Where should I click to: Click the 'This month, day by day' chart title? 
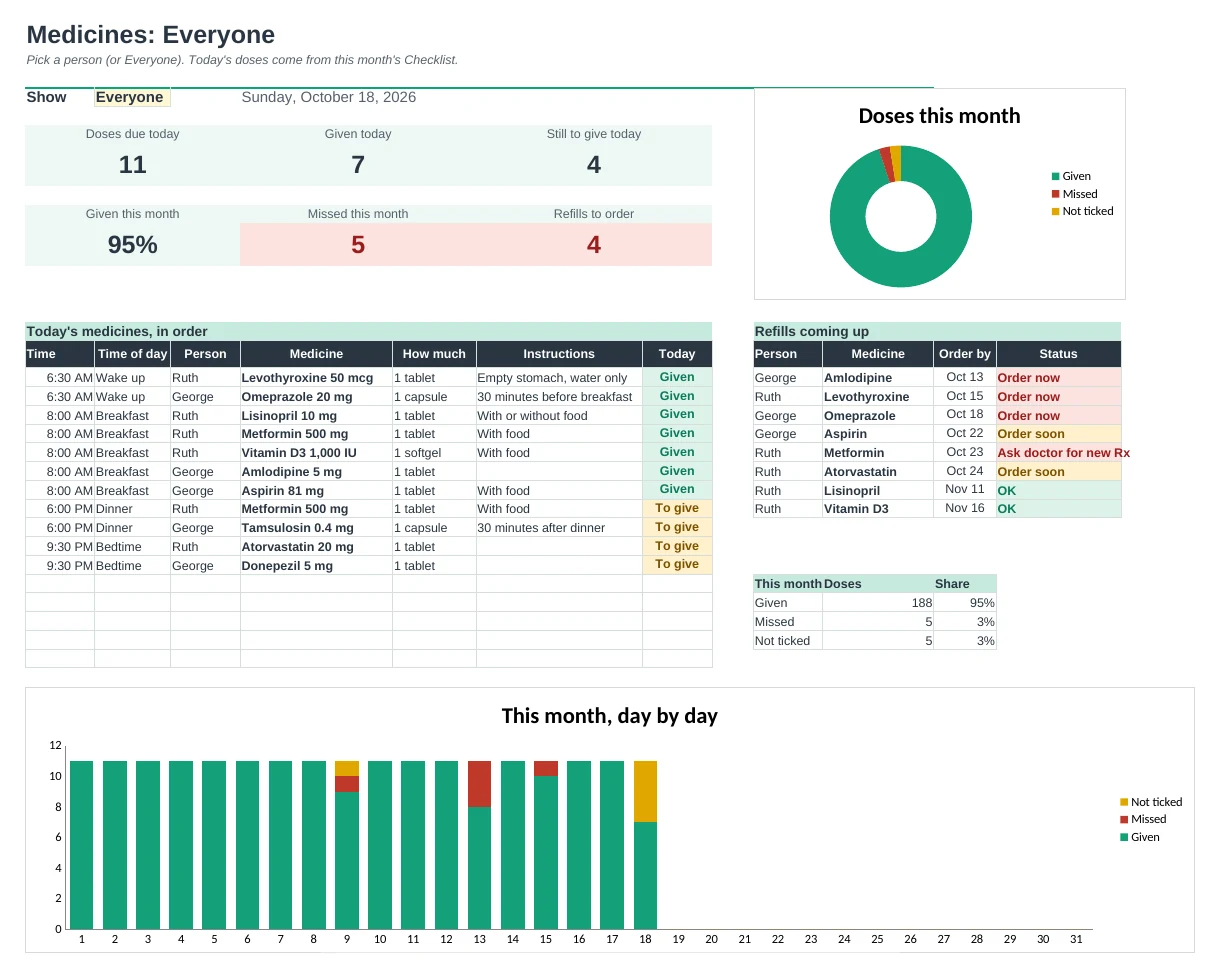click(x=610, y=716)
